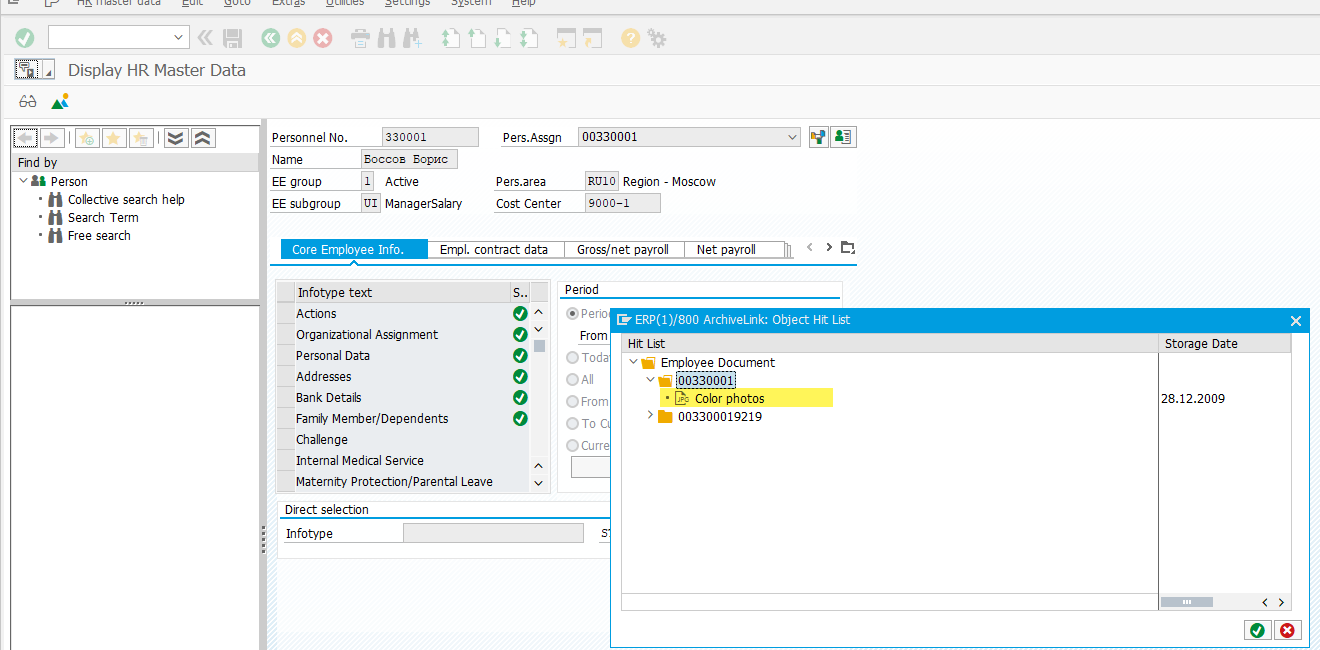
Task: Switch to Gross/net payroll tab
Action: click(623, 249)
